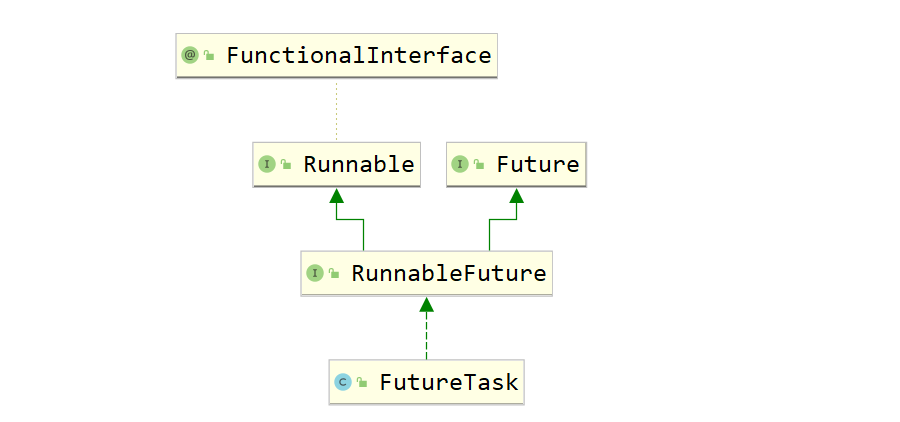Click the dotted line below FunctionalInterface
This screenshot has height=422, width=900.
pyautogui.click(x=336, y=110)
